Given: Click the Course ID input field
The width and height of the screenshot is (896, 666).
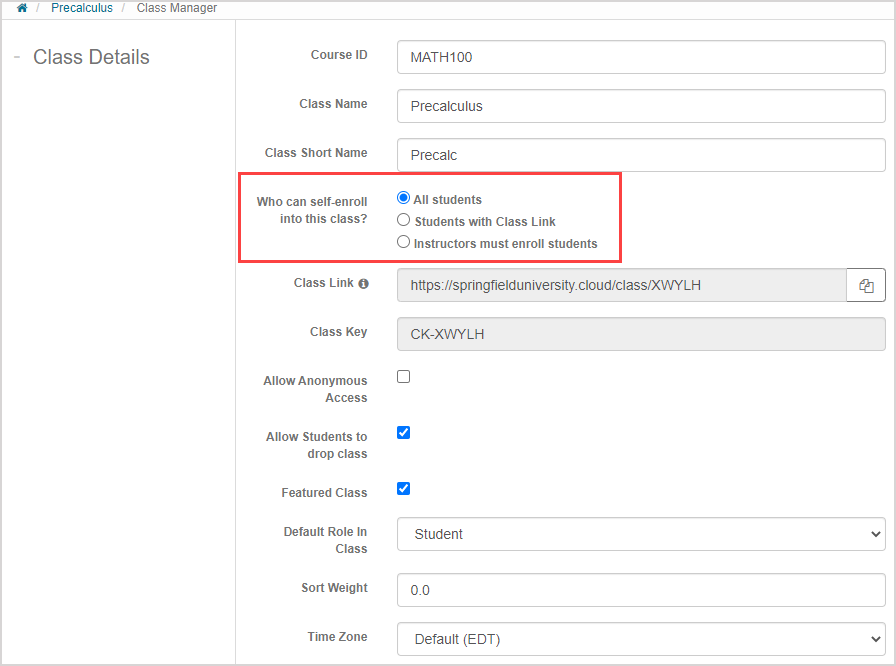Looking at the screenshot, I should coord(641,57).
